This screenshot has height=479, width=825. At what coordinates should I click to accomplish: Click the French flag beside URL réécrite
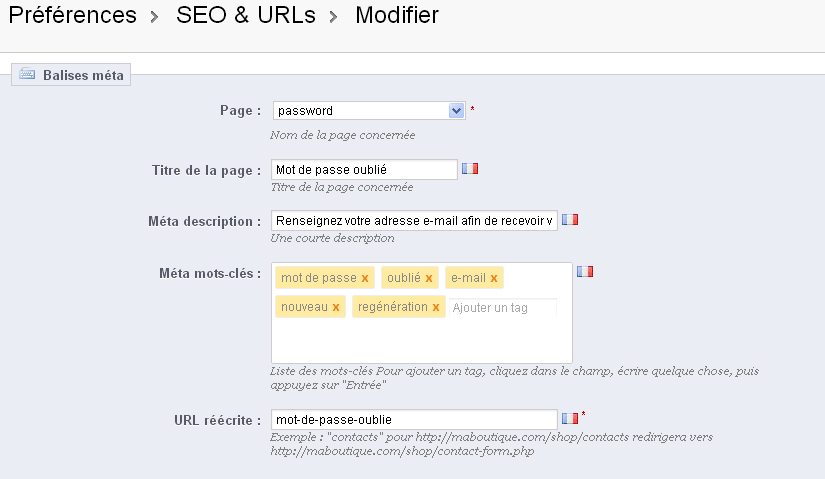coord(570,418)
